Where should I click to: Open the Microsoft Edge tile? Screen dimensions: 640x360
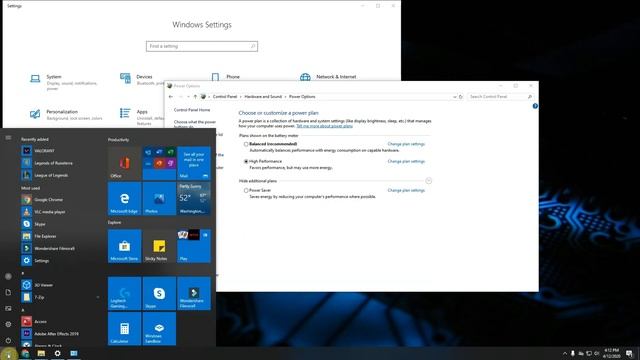click(x=124, y=198)
